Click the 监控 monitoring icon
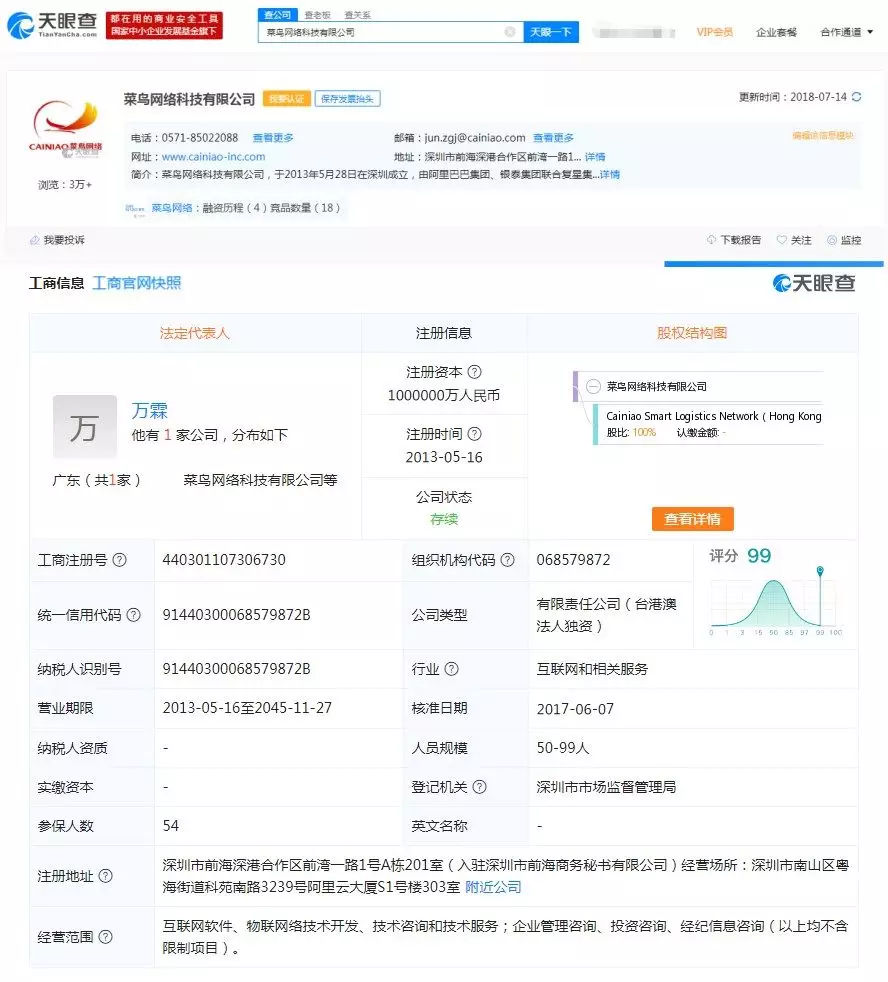This screenshot has width=888, height=982. pyautogui.click(x=831, y=239)
